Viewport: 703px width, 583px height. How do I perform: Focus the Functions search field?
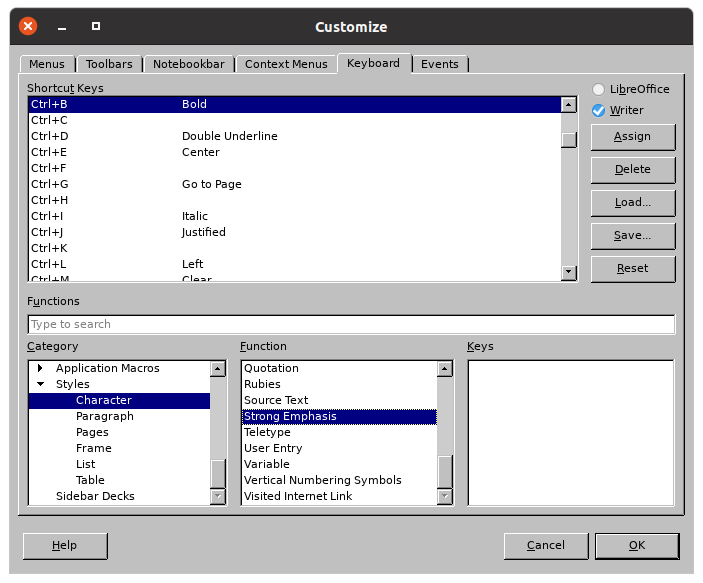tap(351, 324)
